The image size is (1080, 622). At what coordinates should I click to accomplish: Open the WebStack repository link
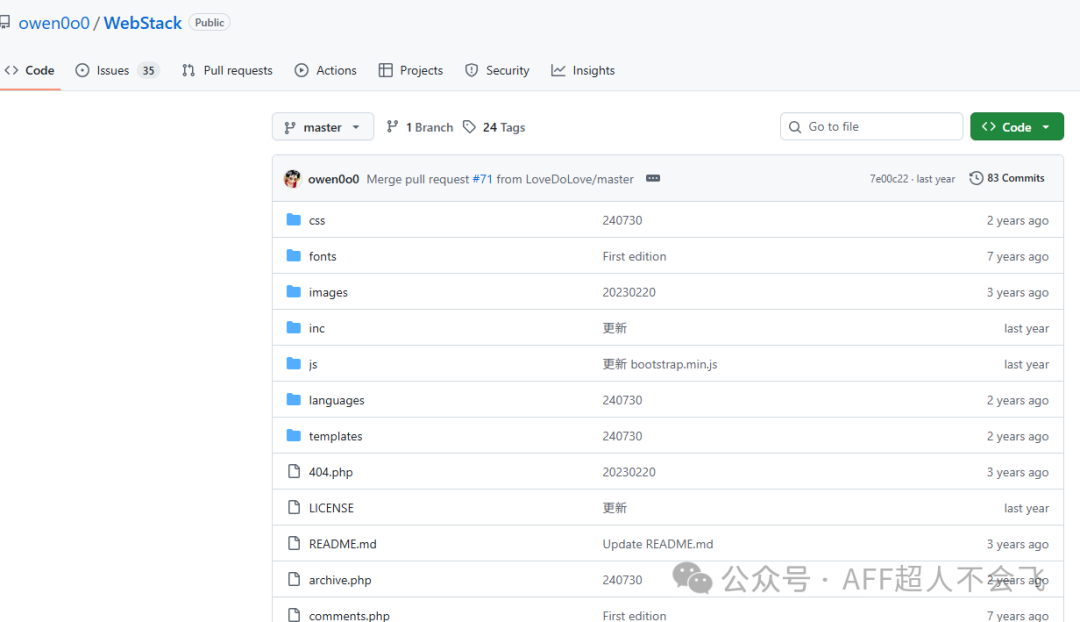143,23
